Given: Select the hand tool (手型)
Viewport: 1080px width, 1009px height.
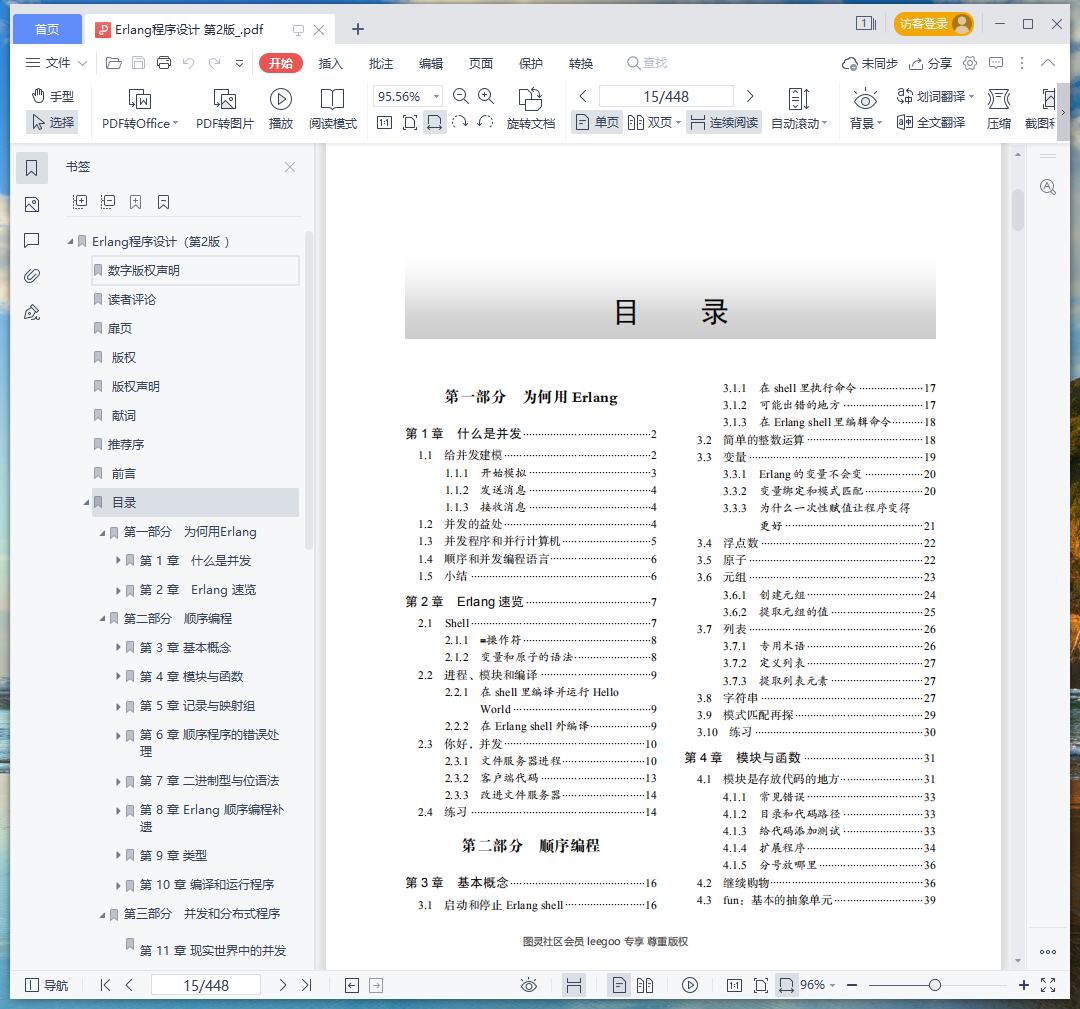Looking at the screenshot, I should (53, 96).
